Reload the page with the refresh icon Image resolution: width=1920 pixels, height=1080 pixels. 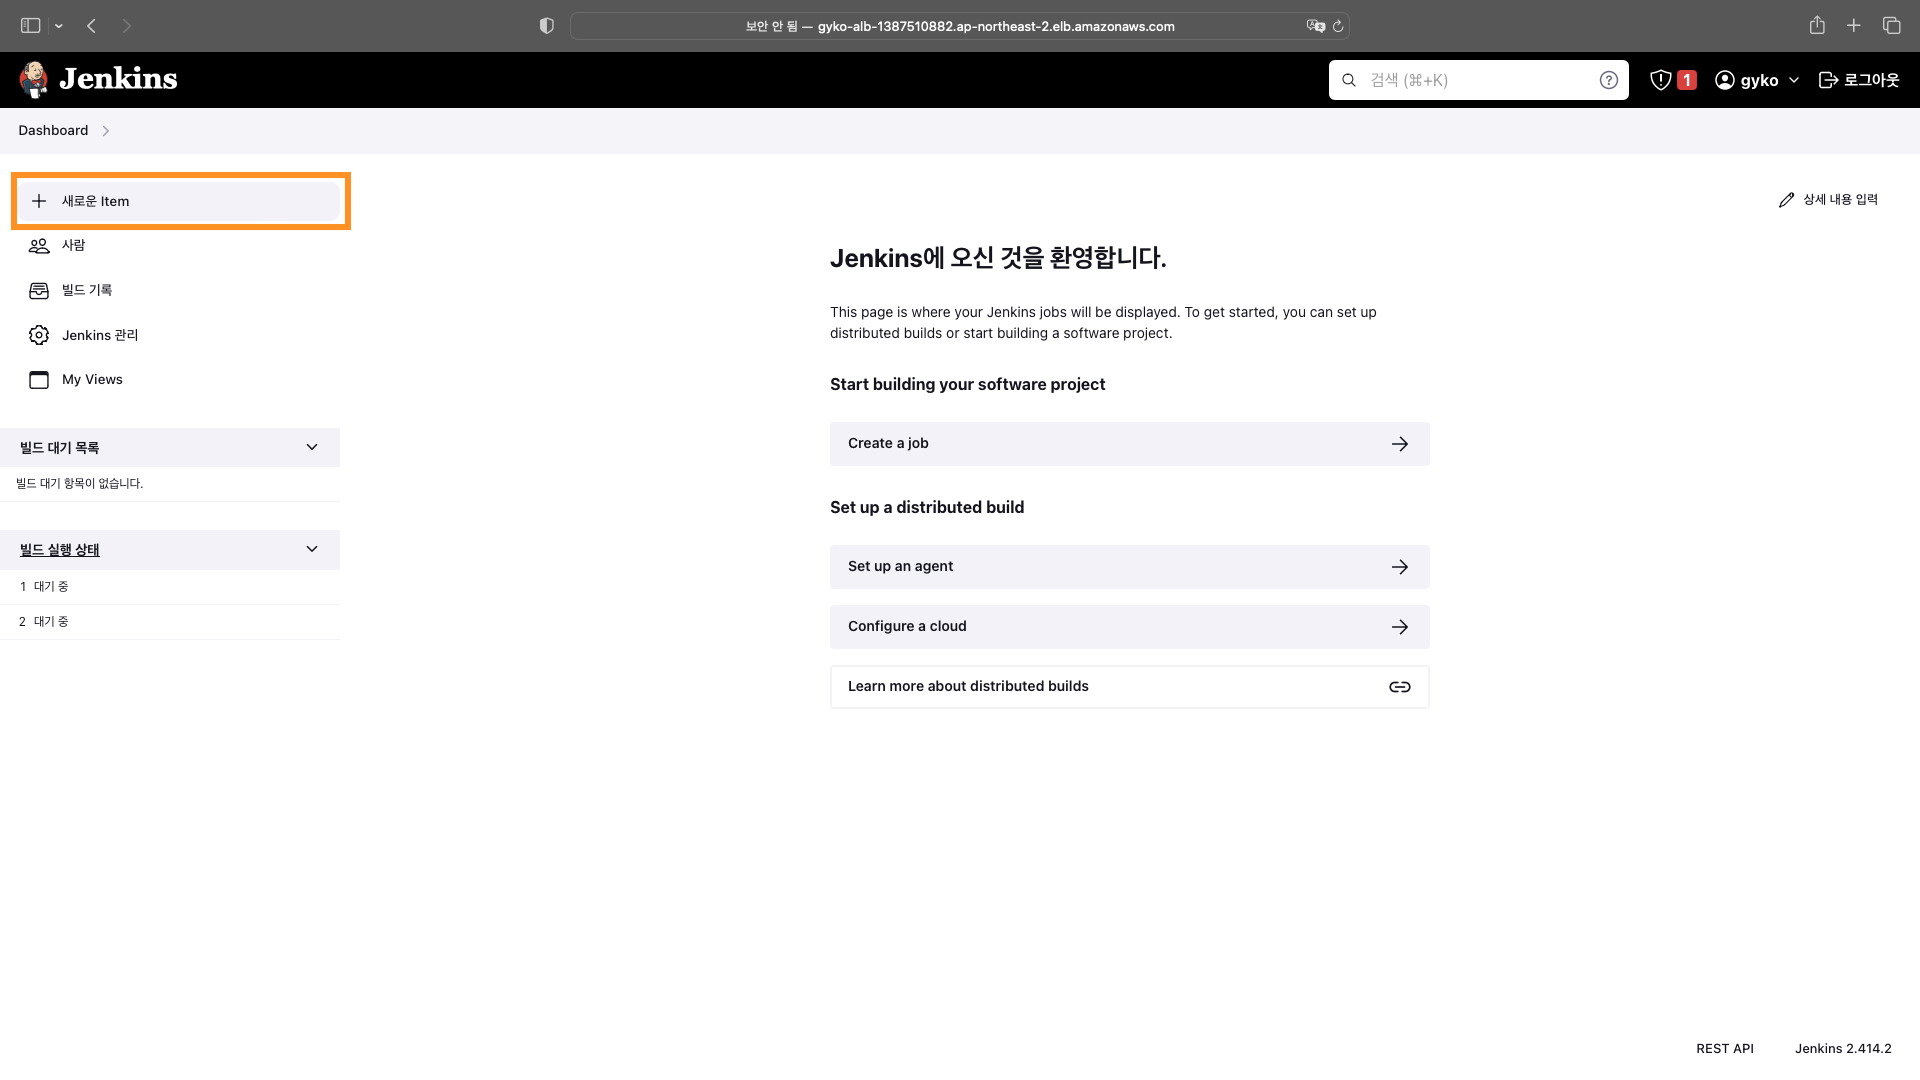(1338, 26)
